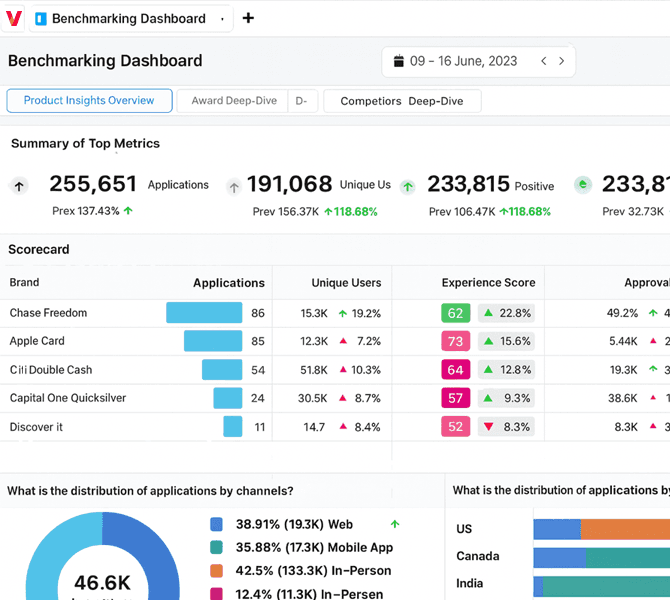The height and width of the screenshot is (600, 670).
Task: Select the Chase Freedom brand row
Action: (335, 313)
